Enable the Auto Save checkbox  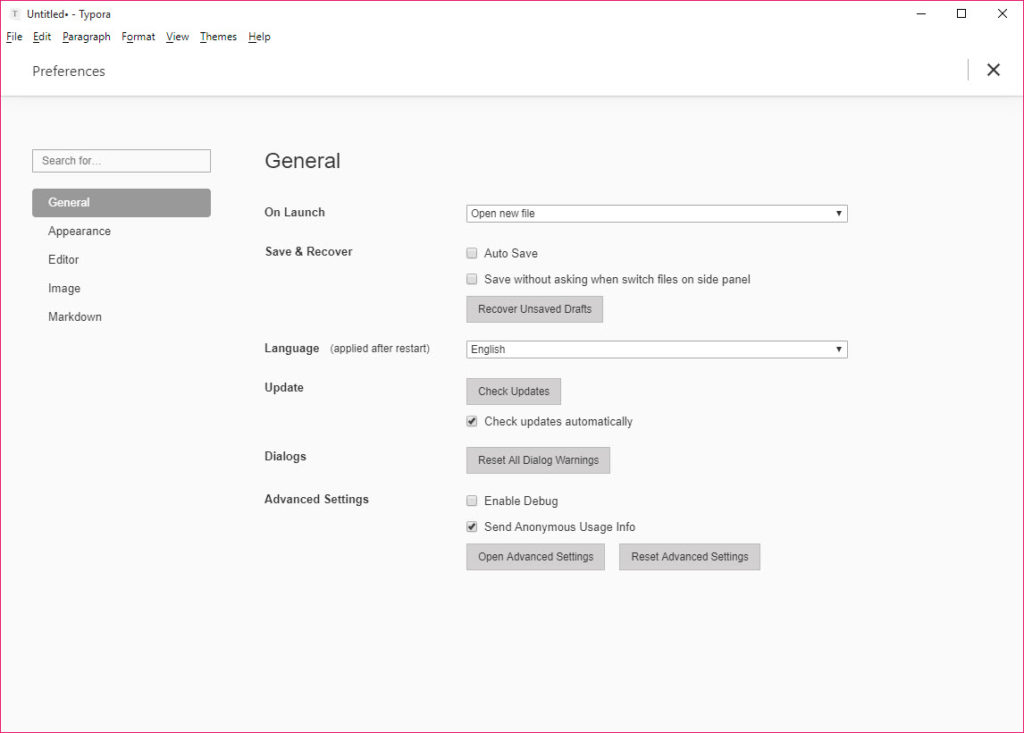click(472, 253)
